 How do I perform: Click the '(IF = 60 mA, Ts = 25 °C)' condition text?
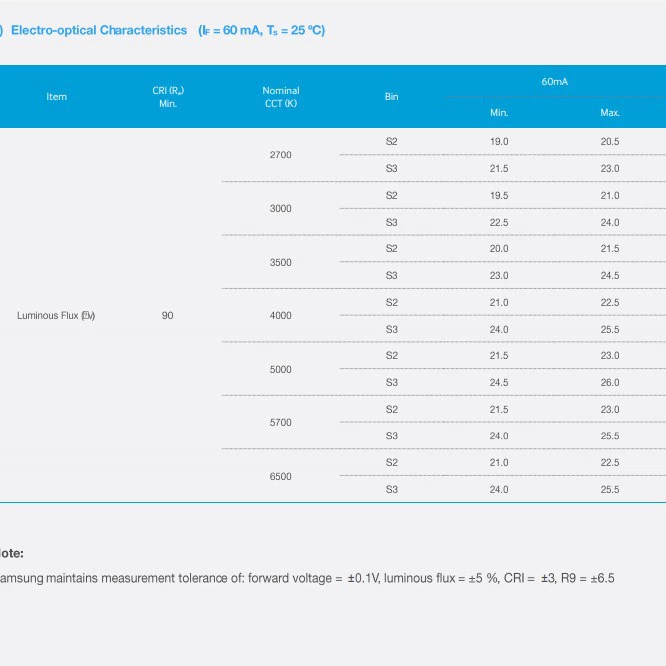click(262, 31)
